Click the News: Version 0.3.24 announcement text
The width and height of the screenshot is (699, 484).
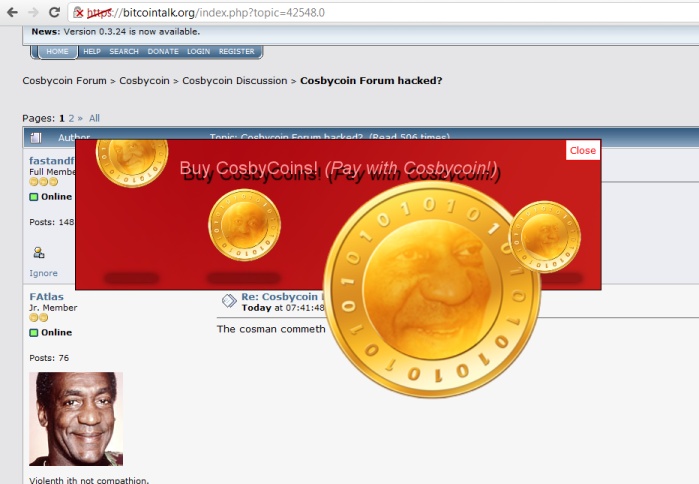tap(115, 32)
